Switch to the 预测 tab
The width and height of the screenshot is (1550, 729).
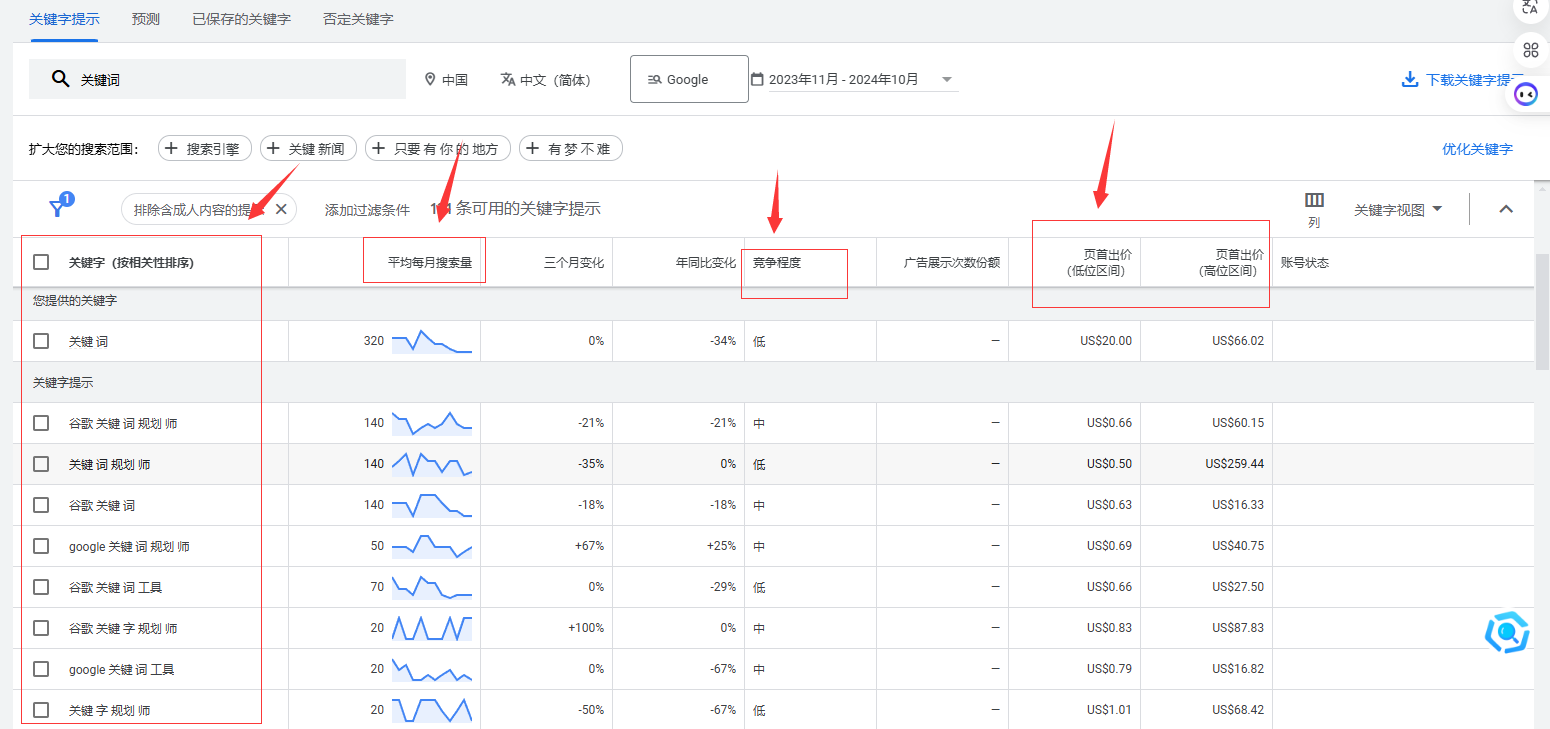(x=145, y=17)
